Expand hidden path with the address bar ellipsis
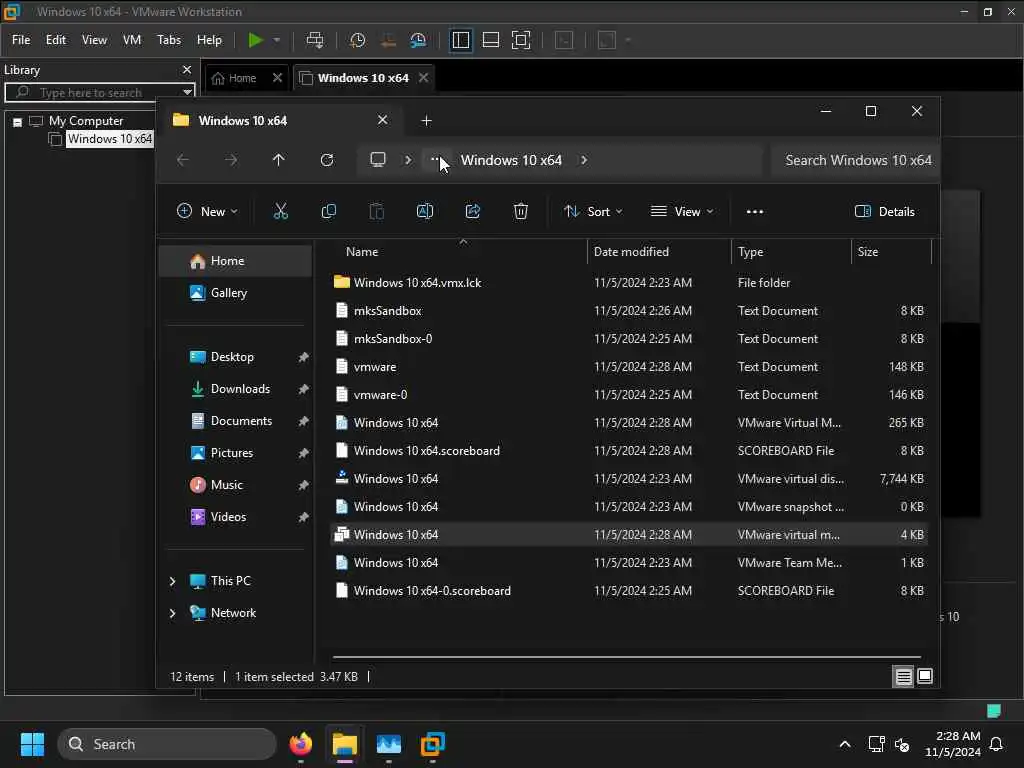Screen dimensions: 1024x768 click(436, 159)
